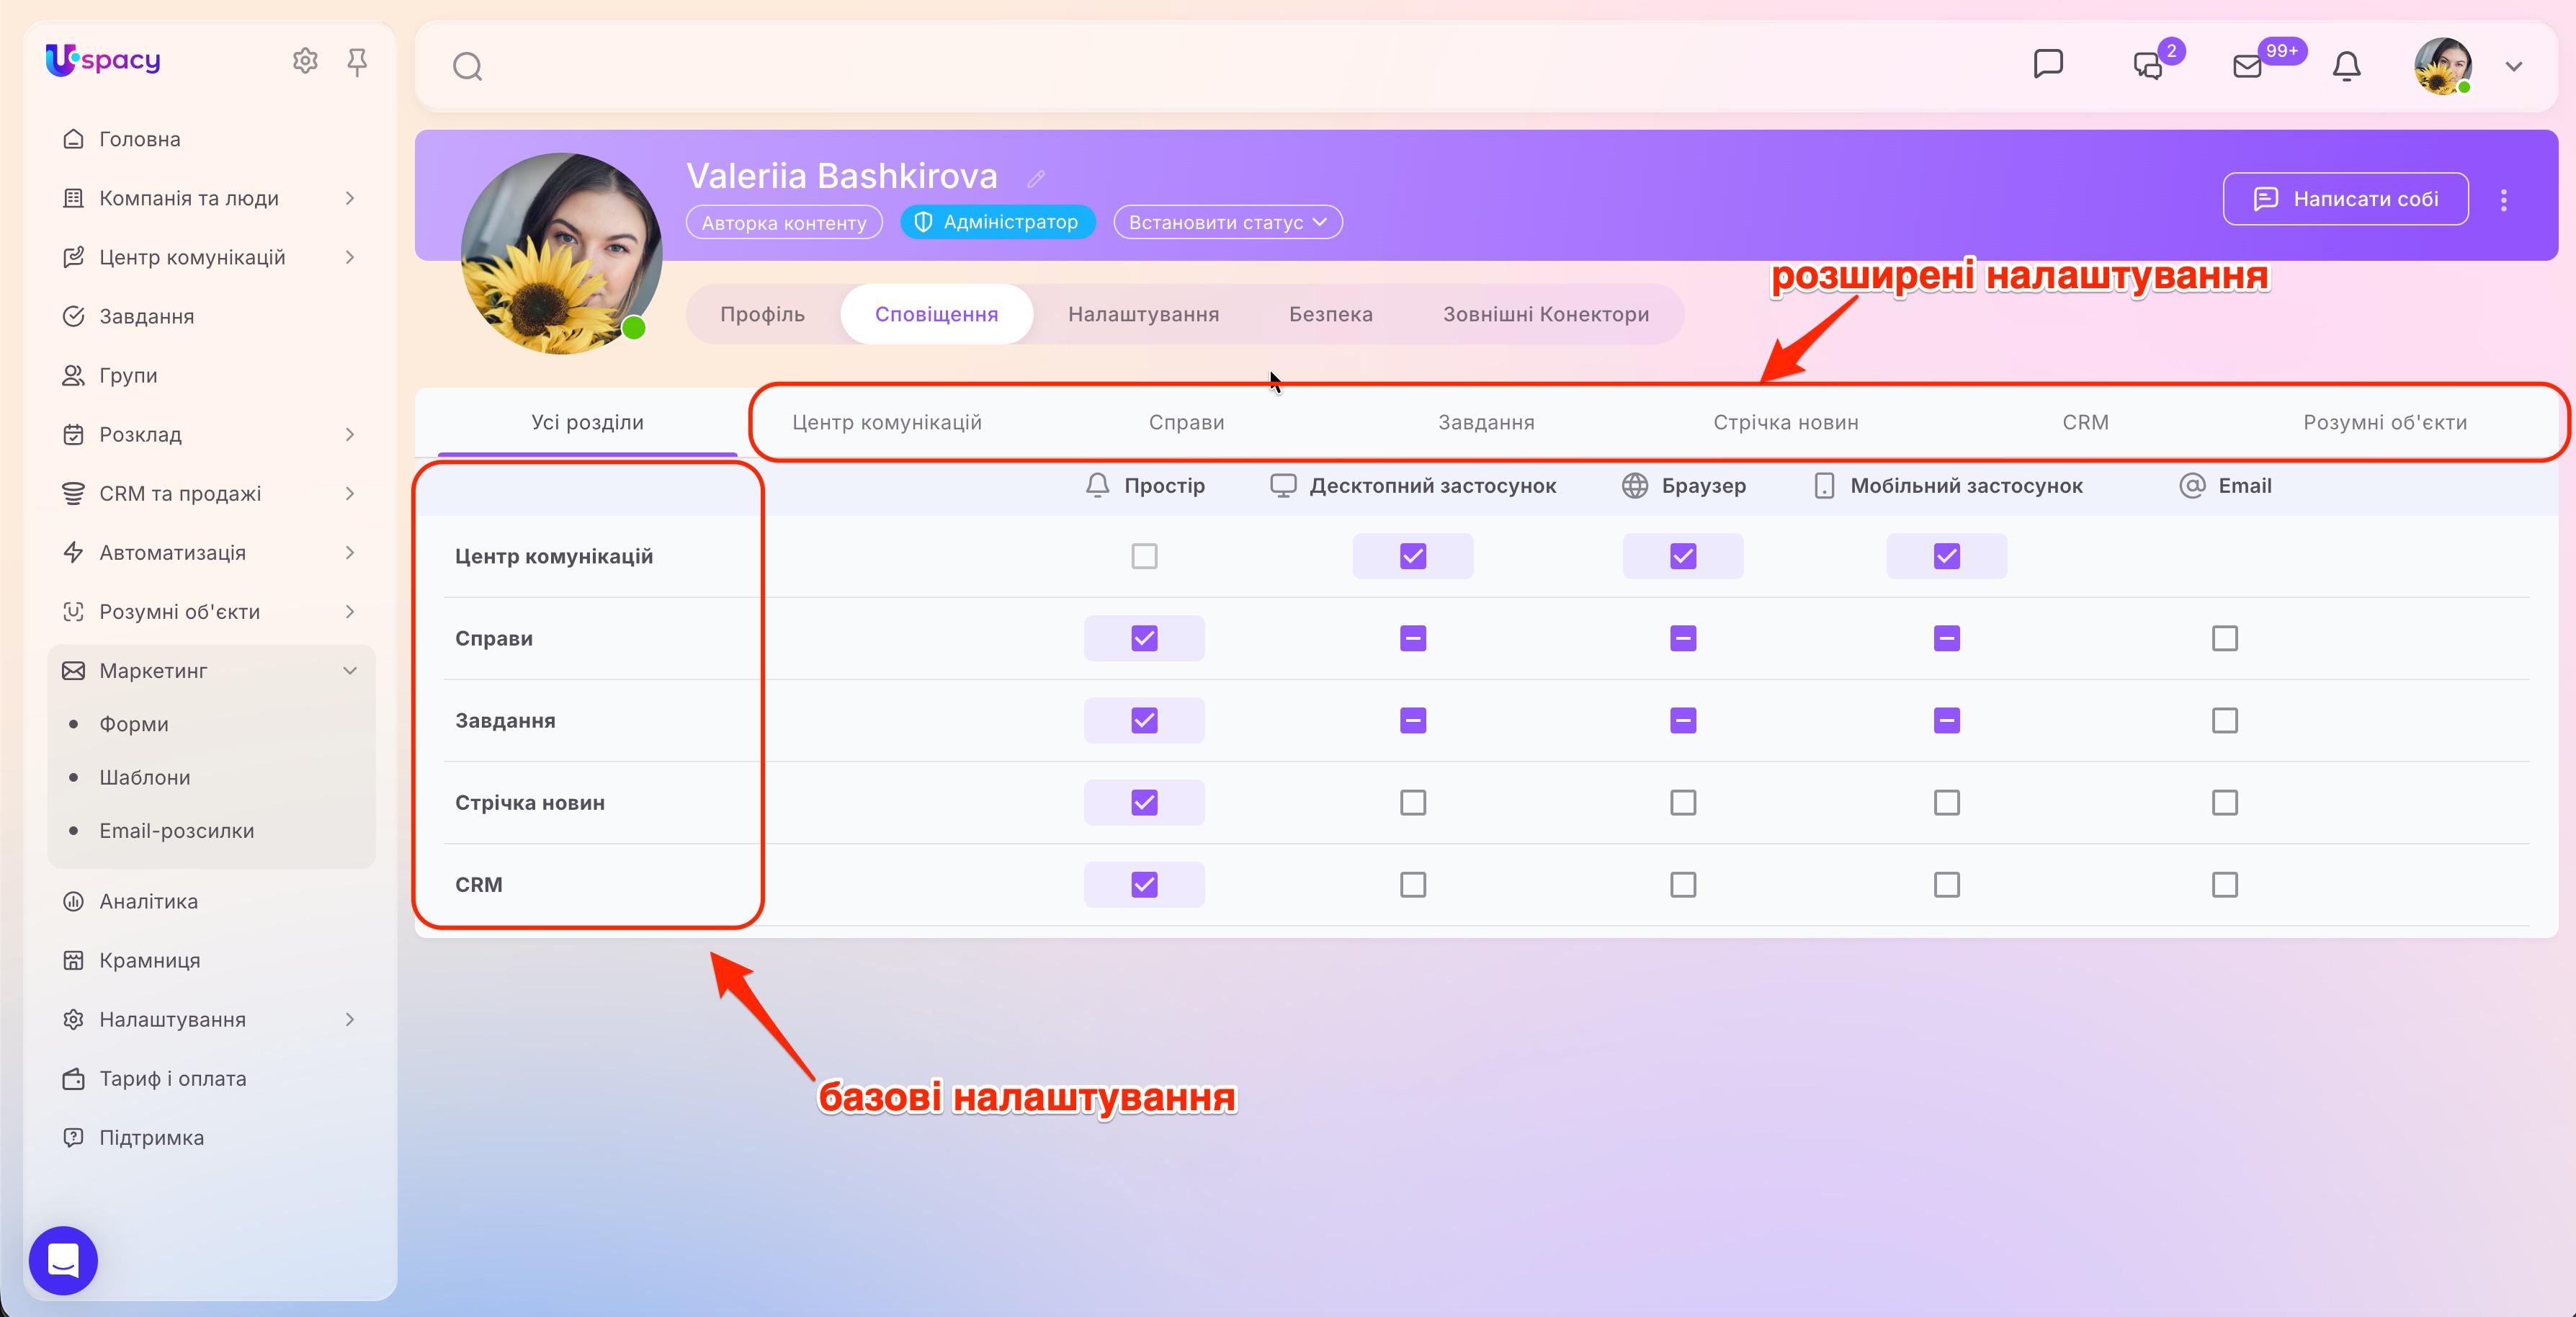Open Встановити статус dropdown
2576x1317 pixels.
click(1228, 222)
